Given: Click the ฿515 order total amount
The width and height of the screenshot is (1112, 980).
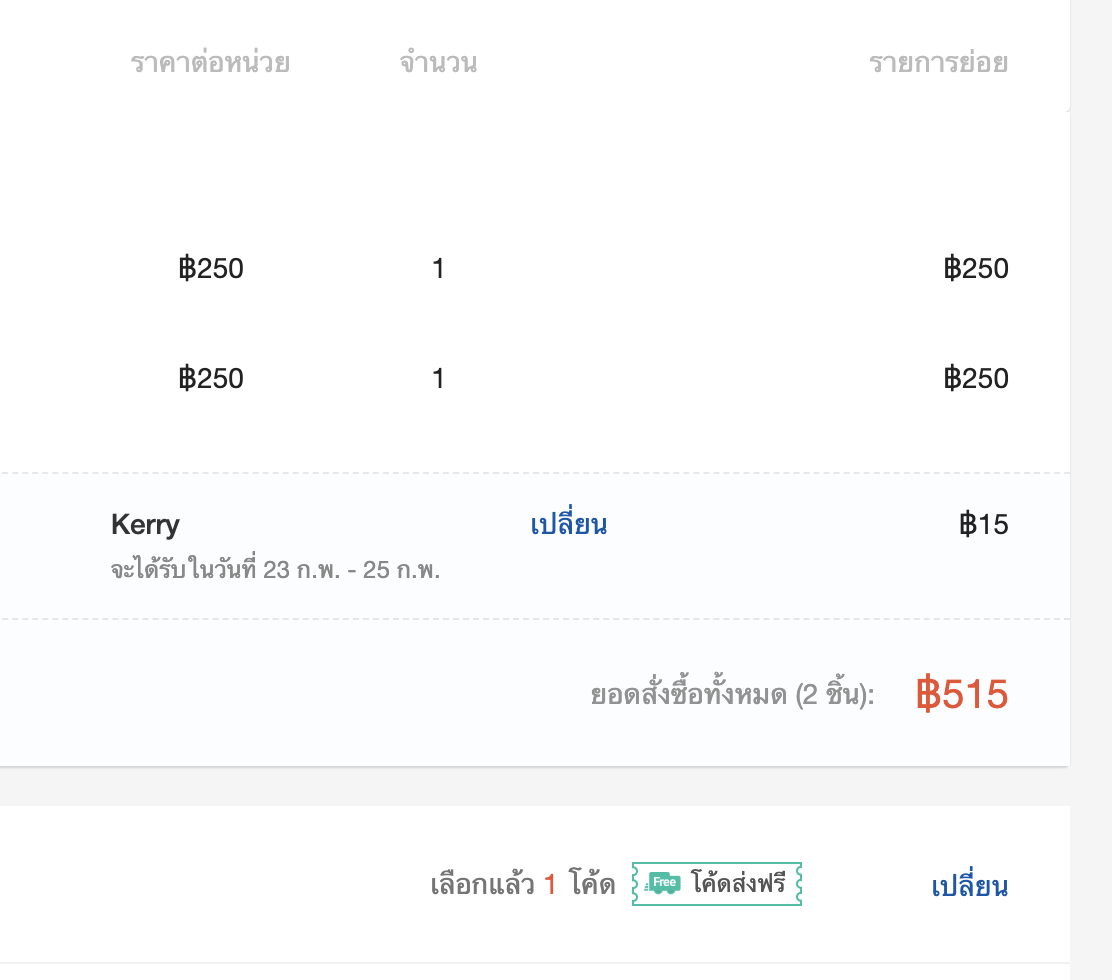Looking at the screenshot, I should tap(962, 694).
